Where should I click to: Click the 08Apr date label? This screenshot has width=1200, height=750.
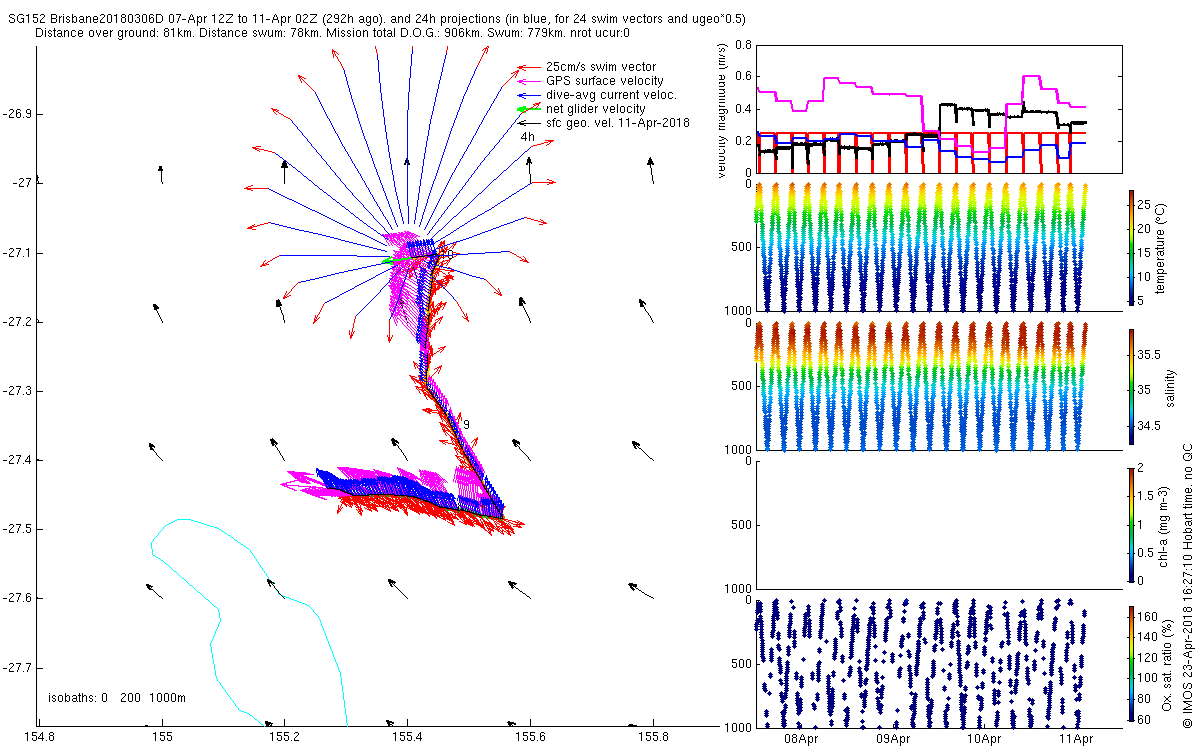click(x=800, y=739)
